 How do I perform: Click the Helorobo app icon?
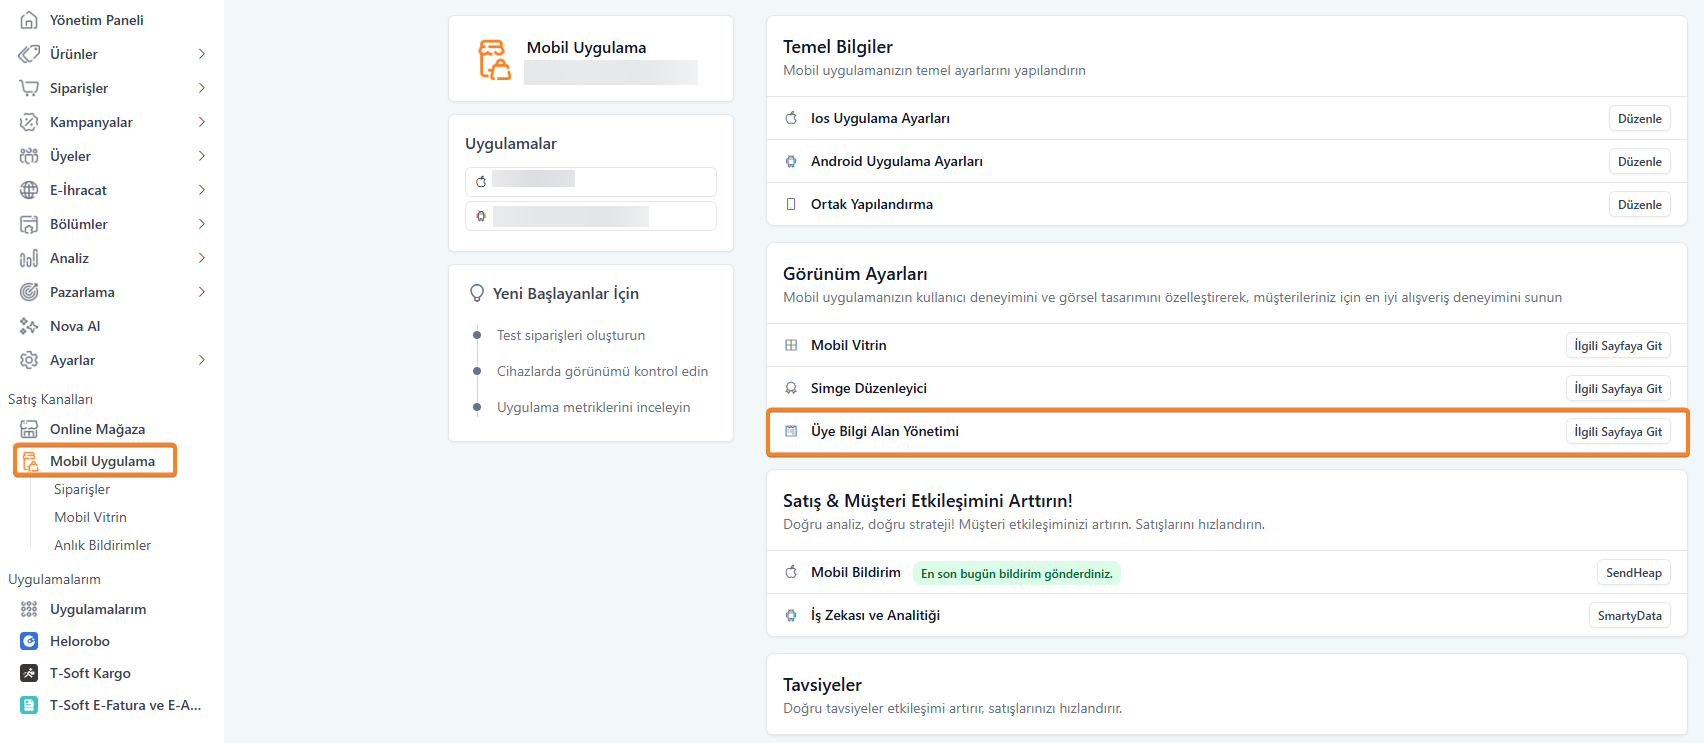coord(29,641)
